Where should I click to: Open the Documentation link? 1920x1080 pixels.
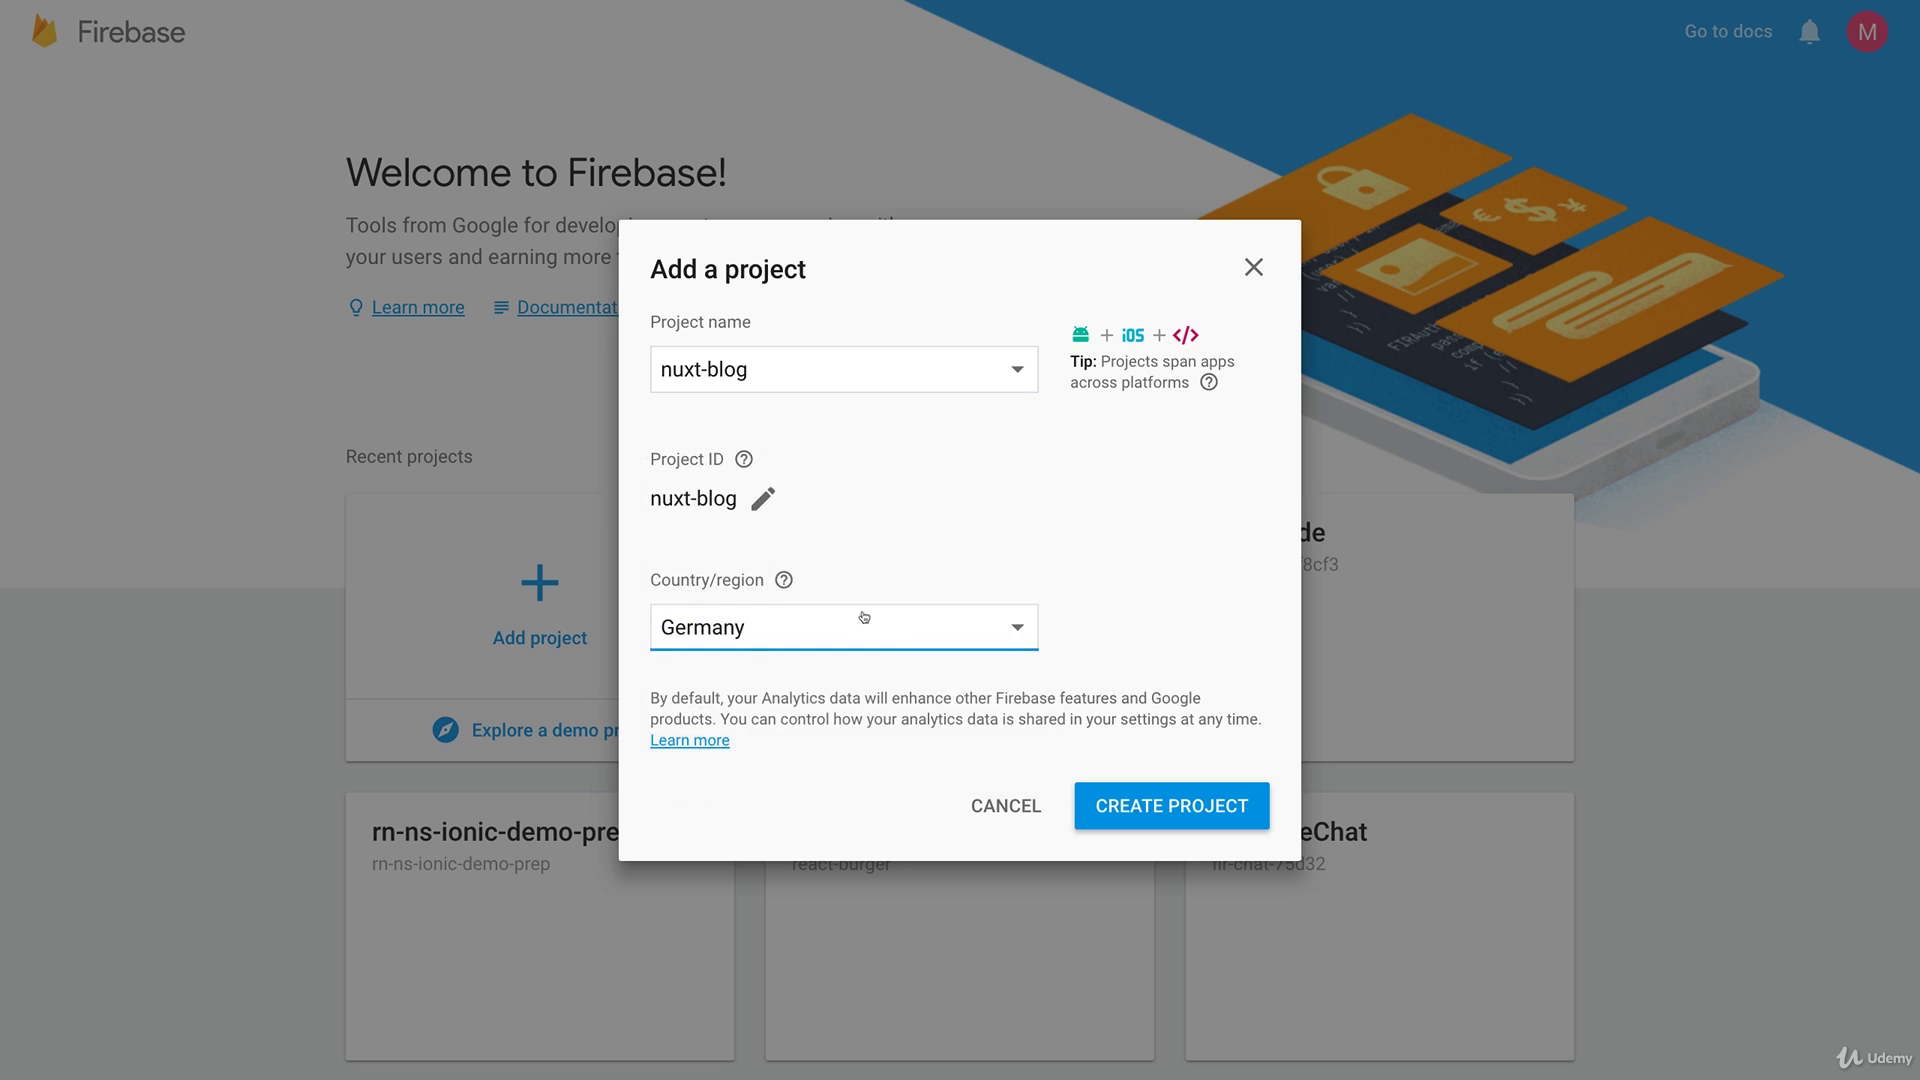click(567, 307)
